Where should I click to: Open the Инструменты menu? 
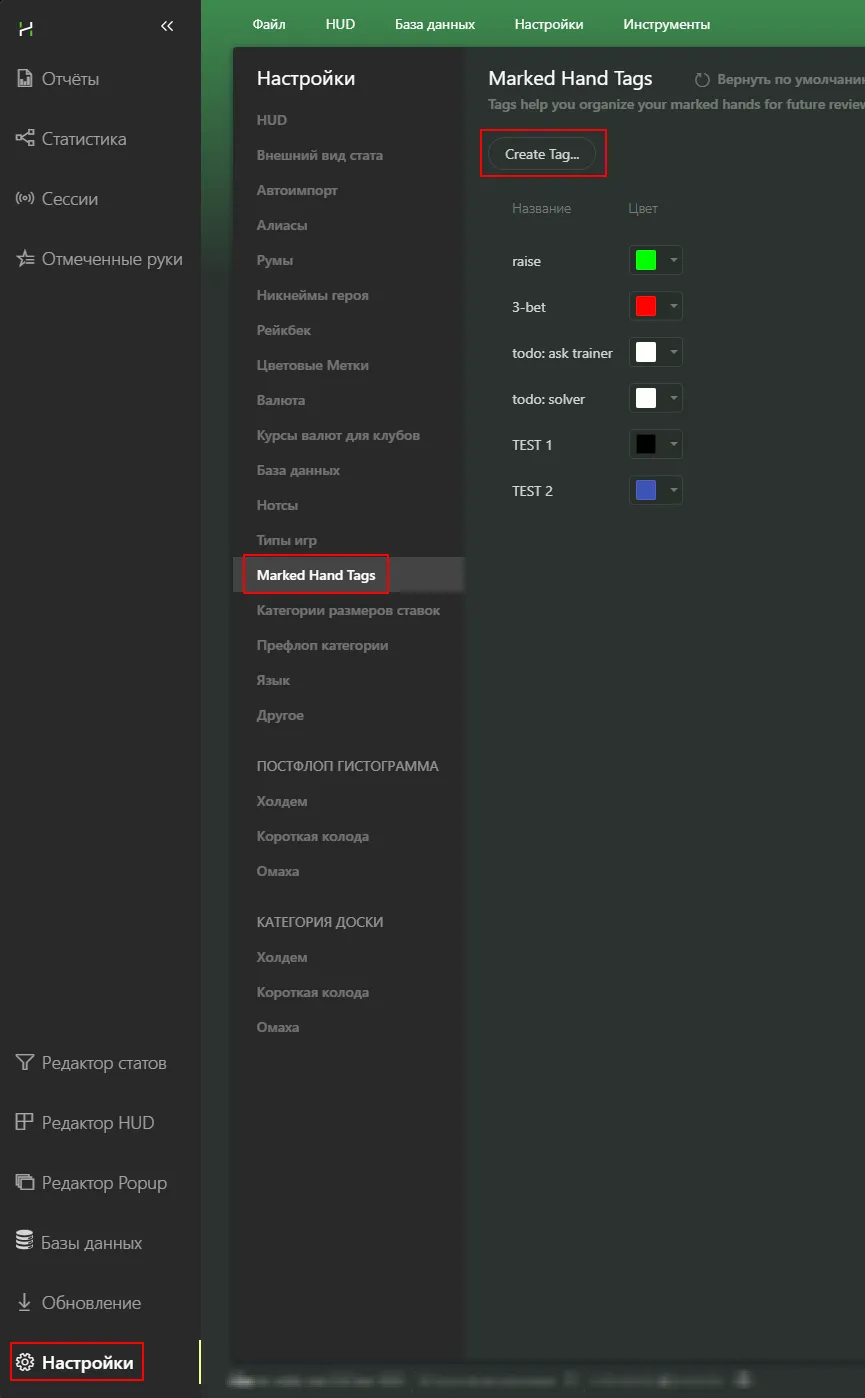[666, 24]
